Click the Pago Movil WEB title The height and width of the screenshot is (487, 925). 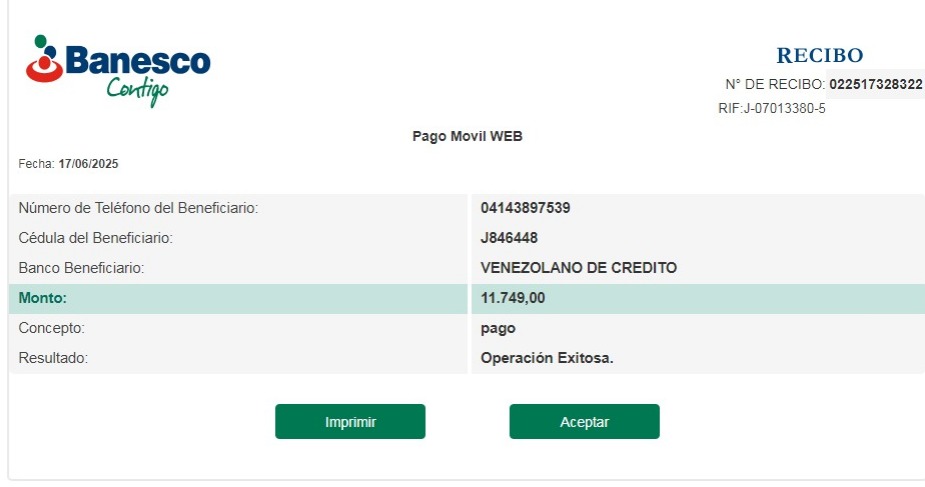tap(467, 136)
